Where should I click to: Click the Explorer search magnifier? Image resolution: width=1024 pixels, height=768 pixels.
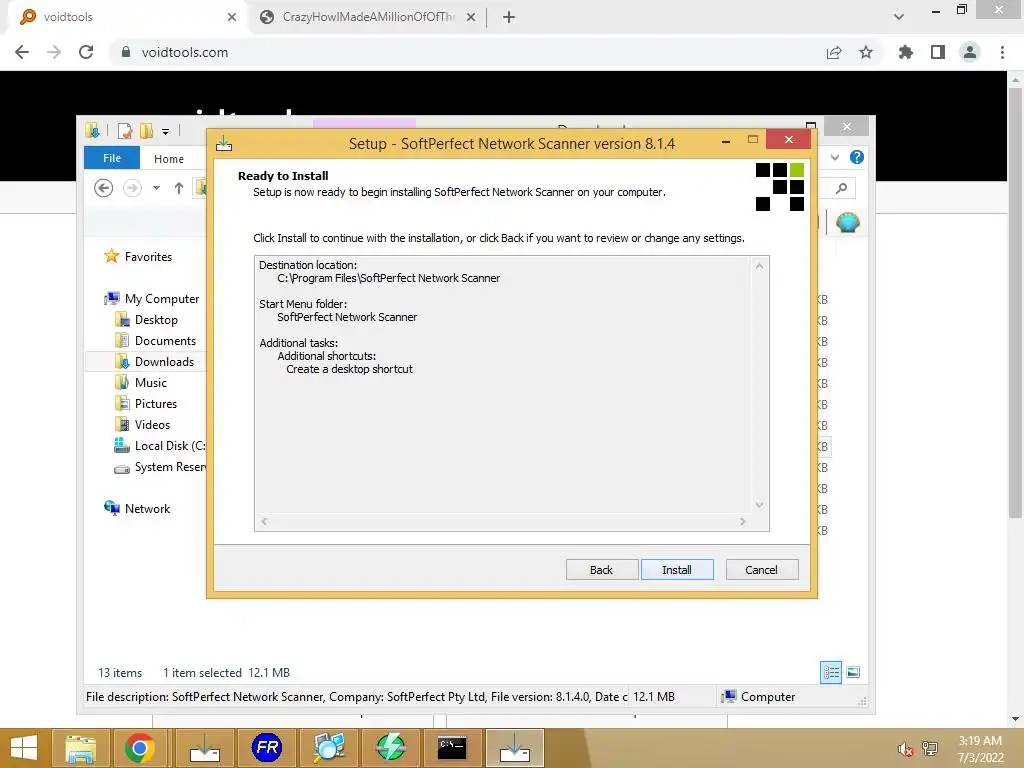pos(842,189)
